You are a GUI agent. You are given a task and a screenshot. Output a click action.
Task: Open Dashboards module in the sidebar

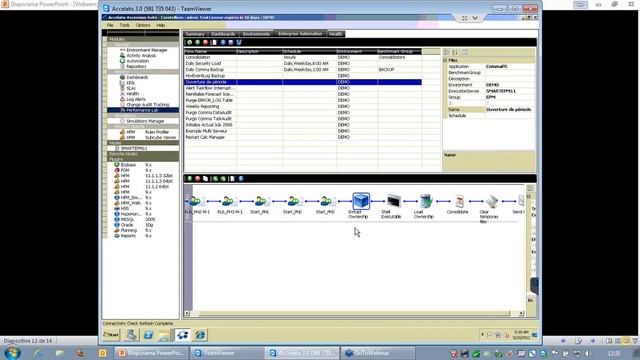click(137, 77)
